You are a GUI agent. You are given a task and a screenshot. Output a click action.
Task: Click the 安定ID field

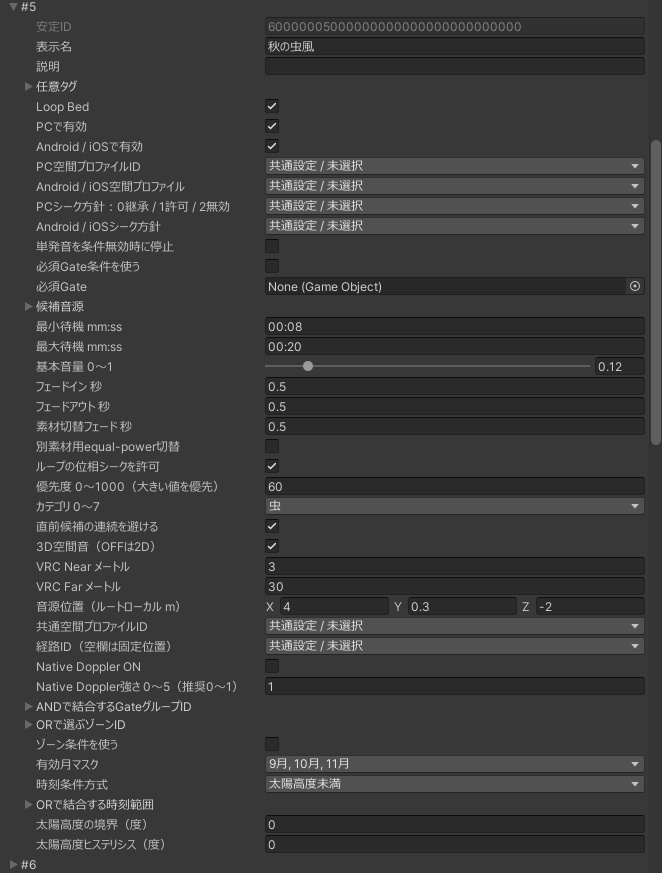tap(454, 26)
